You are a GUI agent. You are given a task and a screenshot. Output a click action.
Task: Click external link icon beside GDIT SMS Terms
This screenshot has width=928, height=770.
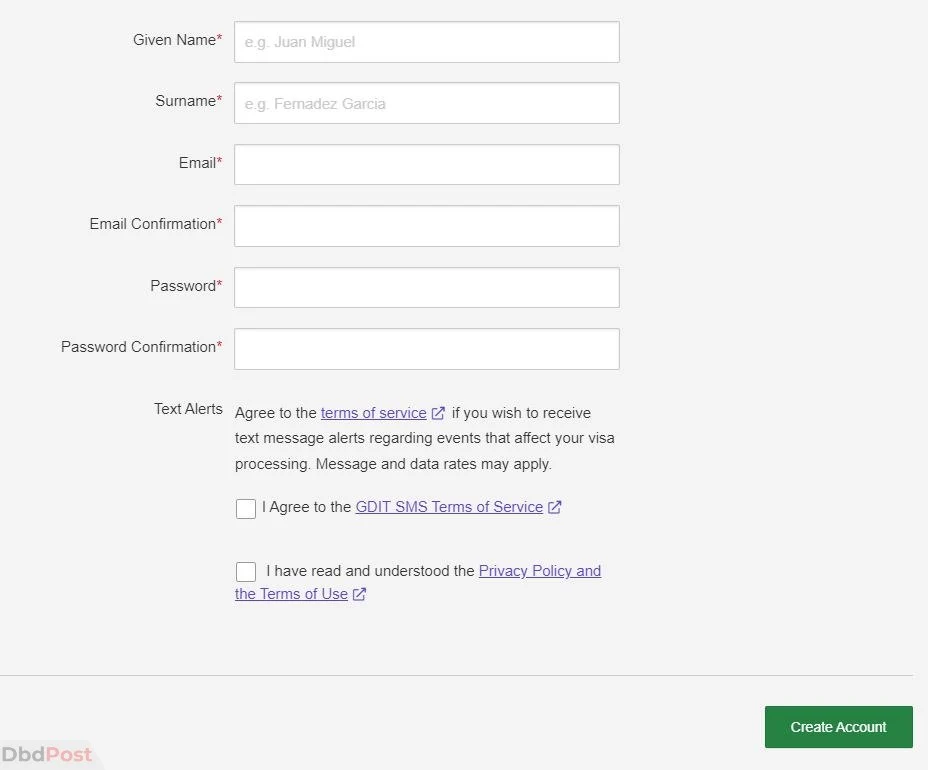(x=555, y=507)
